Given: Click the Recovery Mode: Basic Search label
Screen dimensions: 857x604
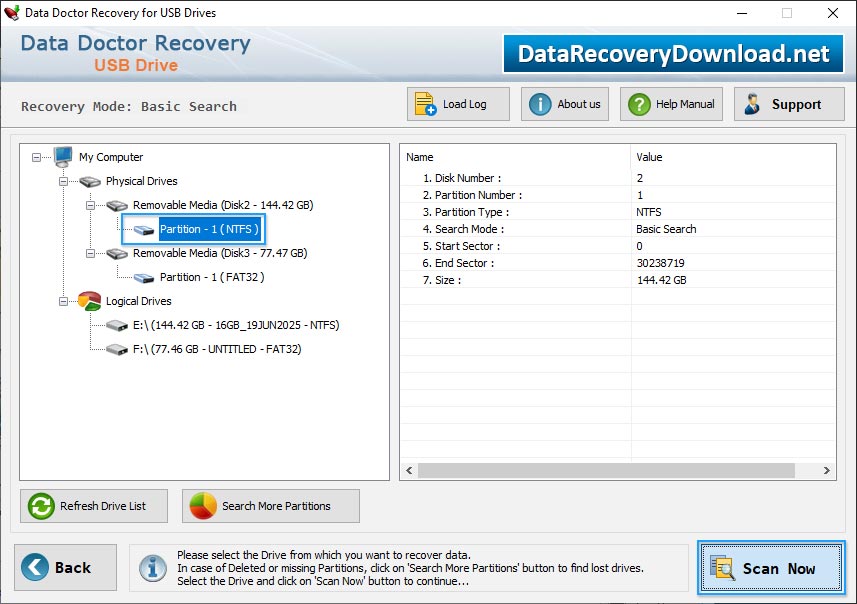Looking at the screenshot, I should pyautogui.click(x=129, y=107).
